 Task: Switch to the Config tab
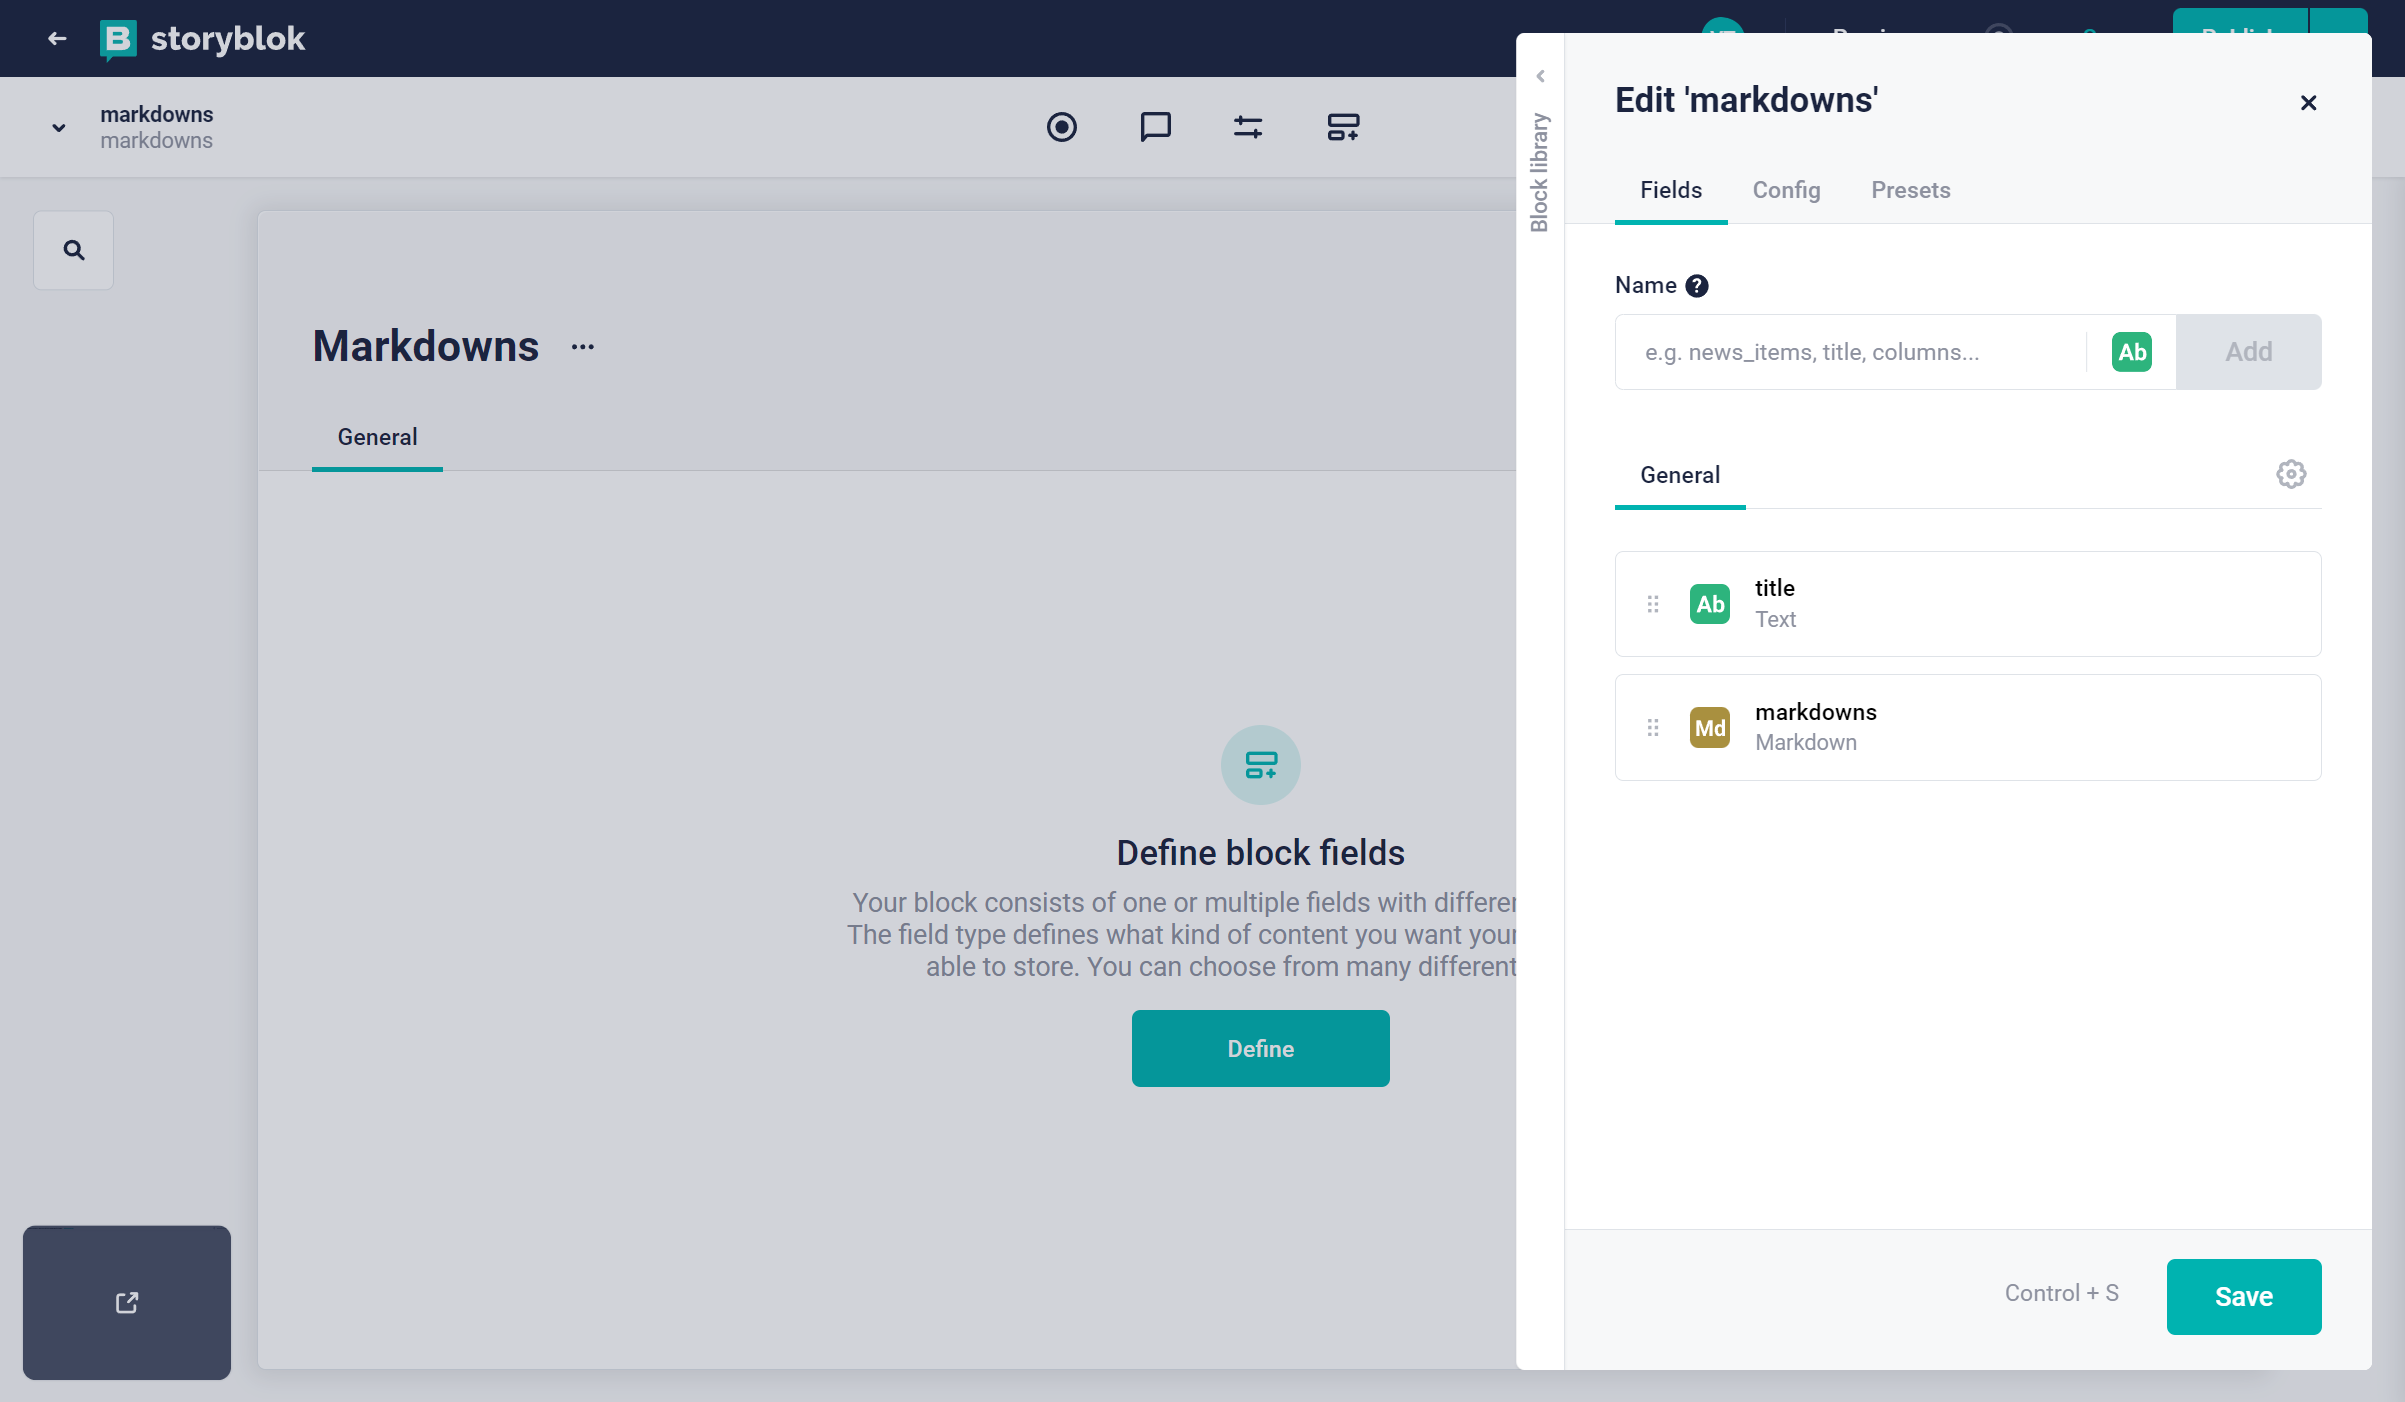(1786, 190)
